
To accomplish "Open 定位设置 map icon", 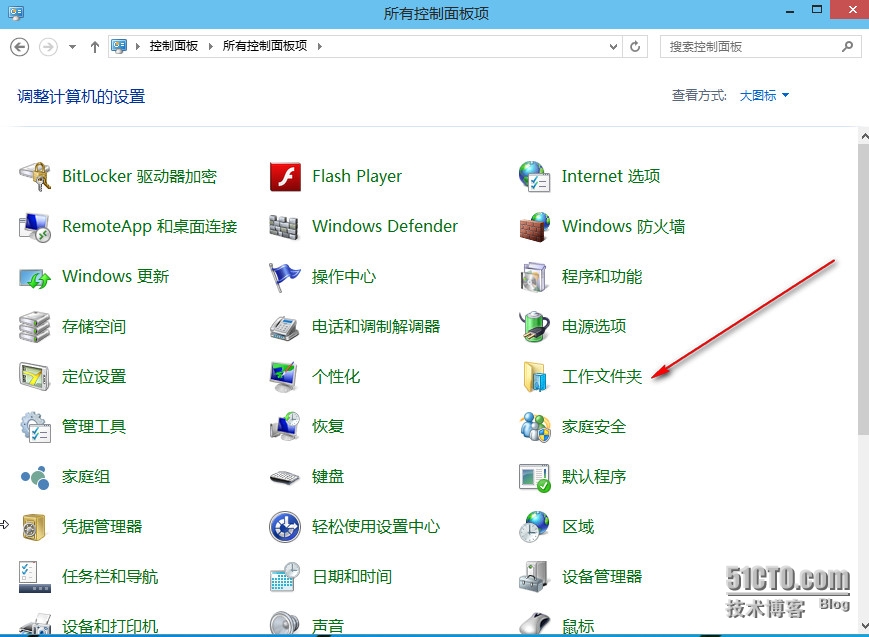I will pyautogui.click(x=34, y=376).
